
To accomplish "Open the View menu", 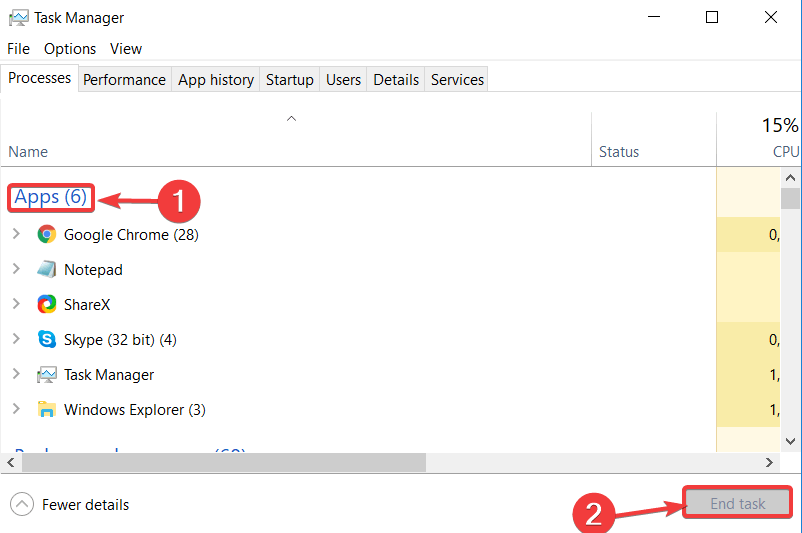I will 126,49.
